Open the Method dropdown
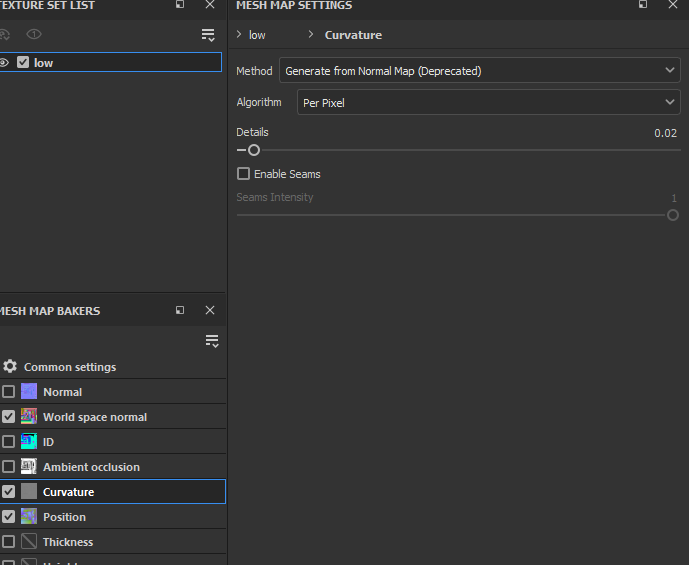 click(480, 71)
